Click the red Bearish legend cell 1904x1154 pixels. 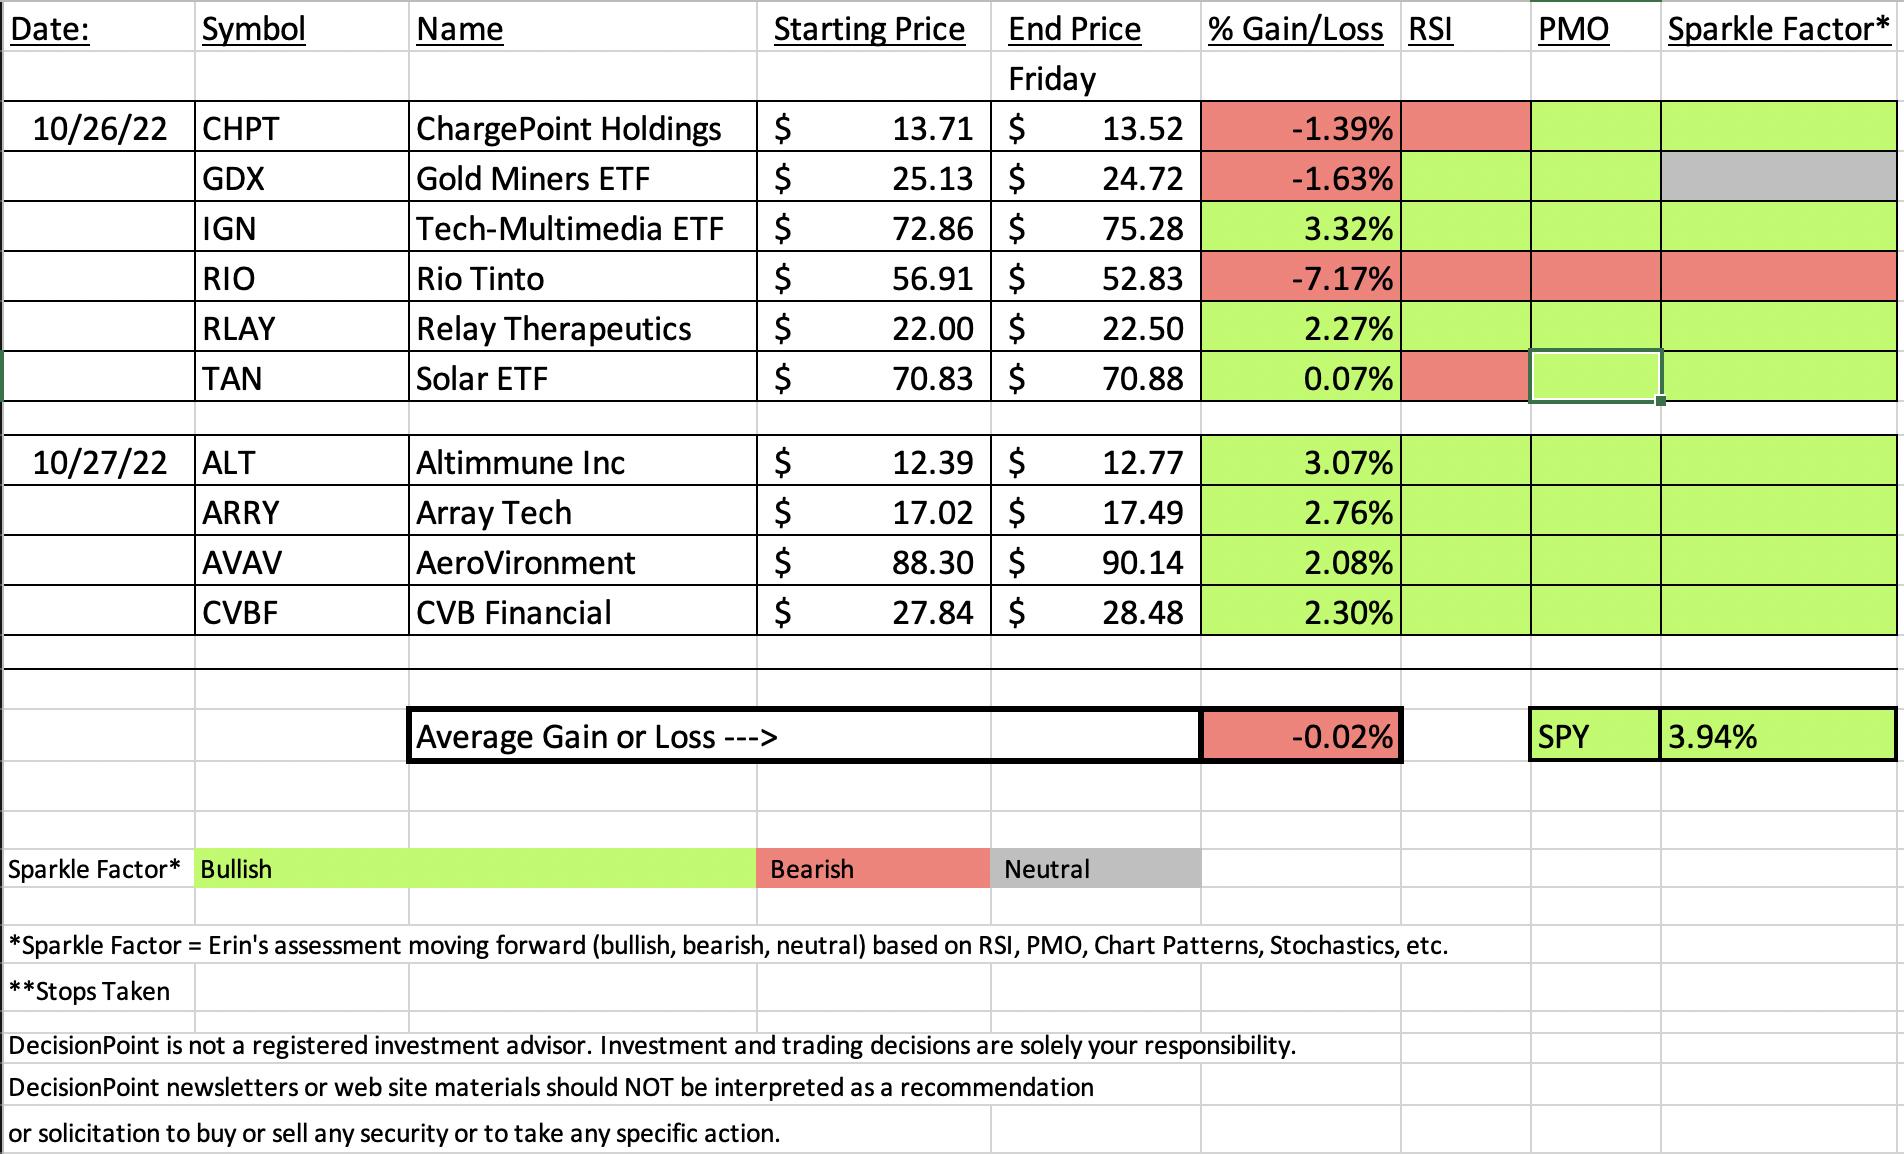coord(872,869)
